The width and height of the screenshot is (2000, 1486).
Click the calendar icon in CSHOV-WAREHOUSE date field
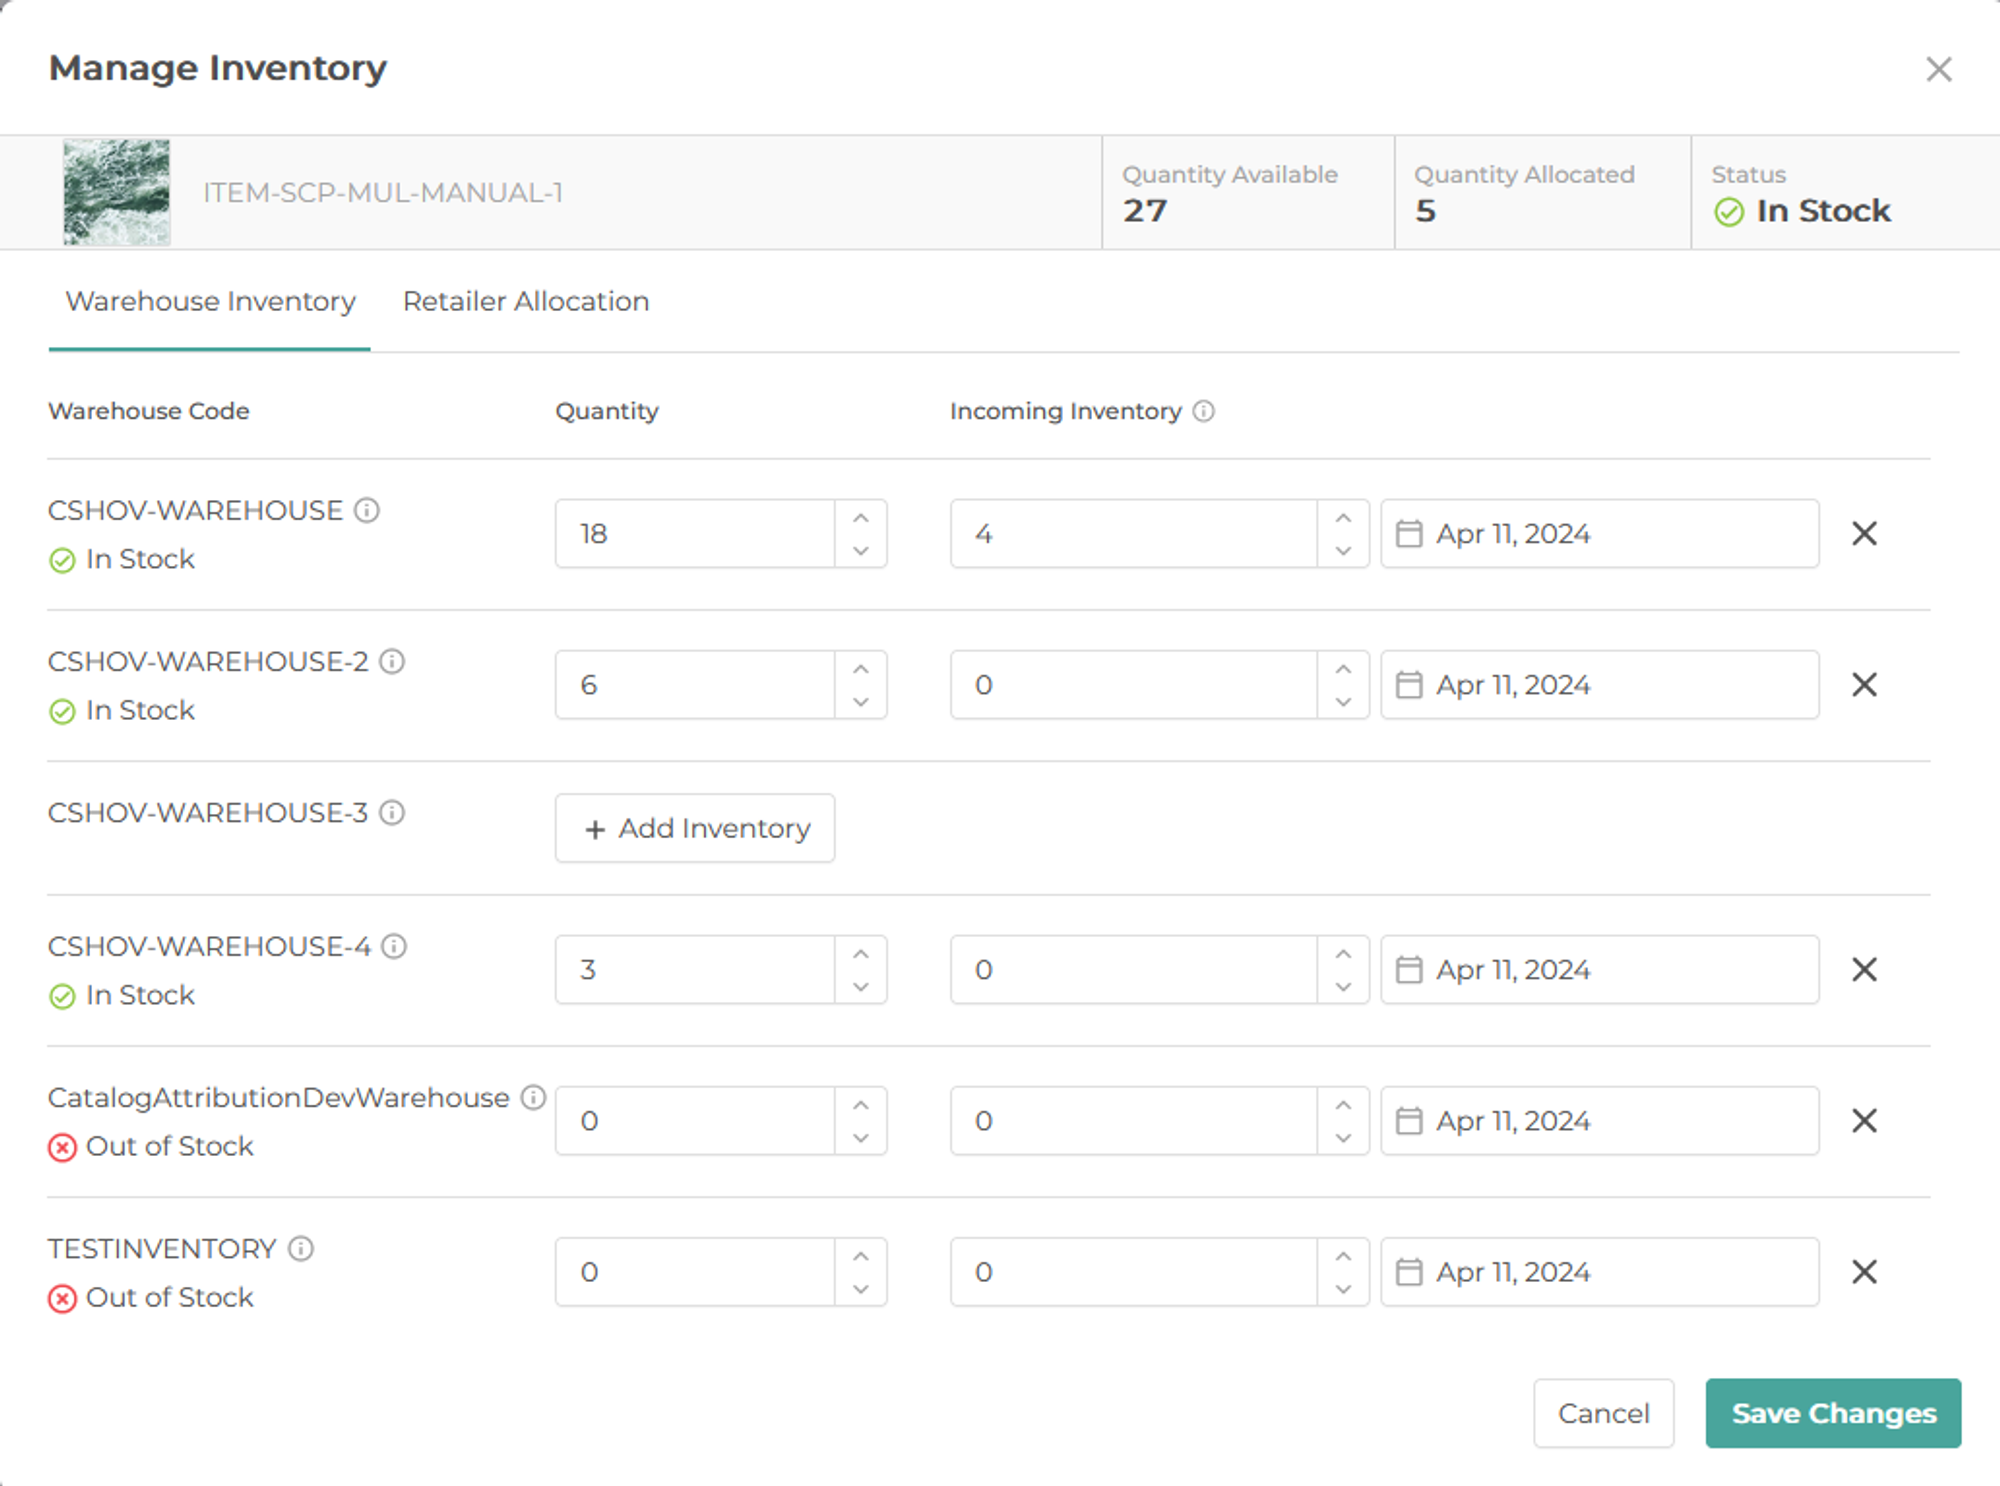coord(1411,533)
